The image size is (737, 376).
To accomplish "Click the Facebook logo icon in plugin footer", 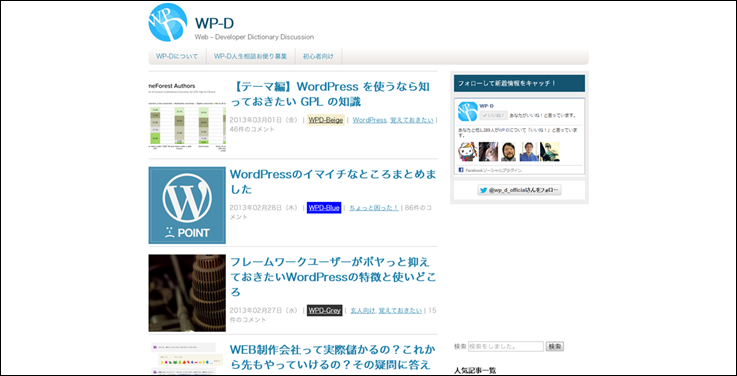I will coord(461,170).
